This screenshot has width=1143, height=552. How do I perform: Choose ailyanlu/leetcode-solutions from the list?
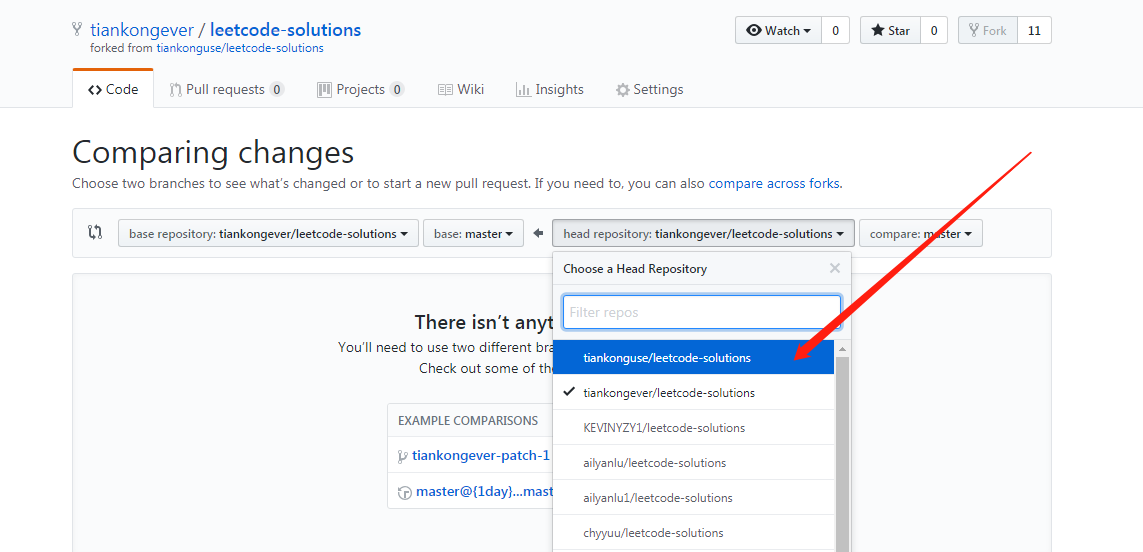coord(693,462)
